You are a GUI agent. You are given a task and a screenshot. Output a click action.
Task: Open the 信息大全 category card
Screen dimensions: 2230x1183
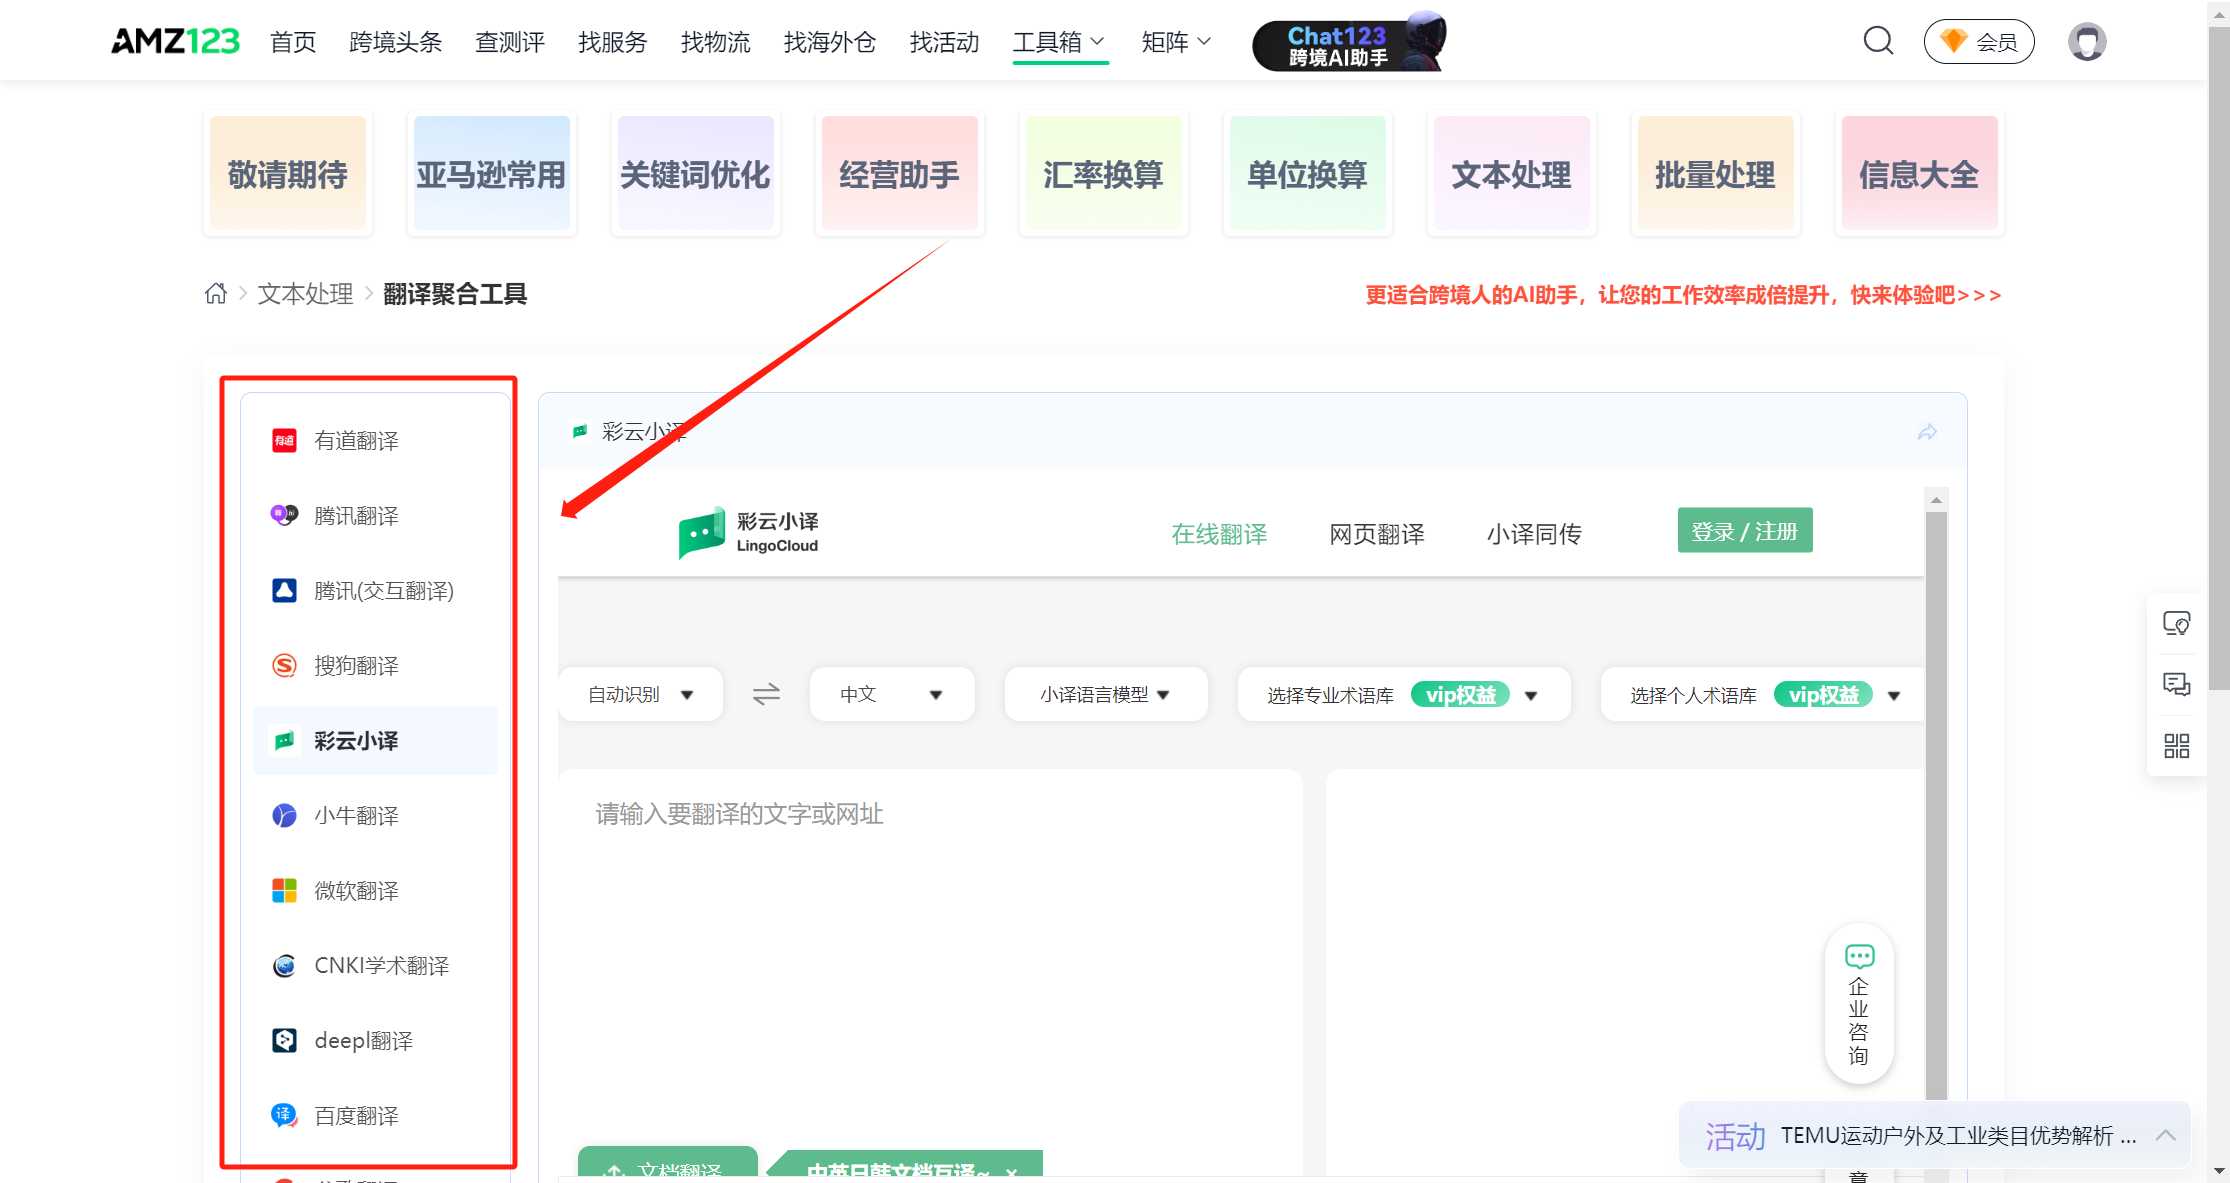tap(1920, 174)
